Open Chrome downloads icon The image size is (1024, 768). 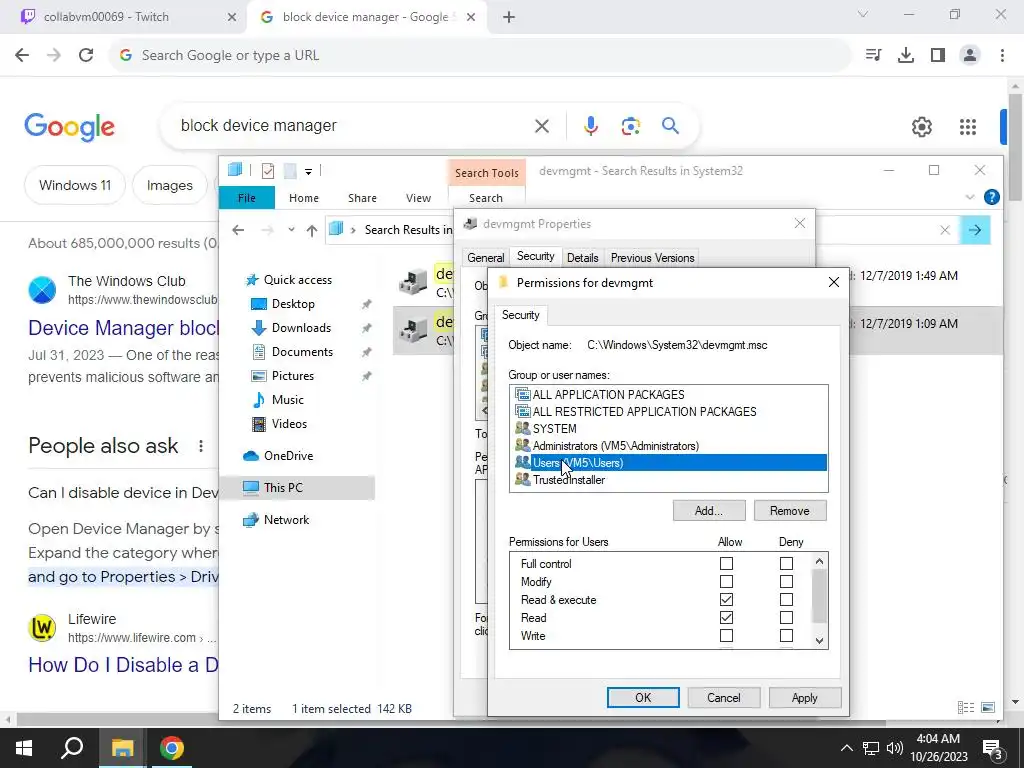pos(906,56)
